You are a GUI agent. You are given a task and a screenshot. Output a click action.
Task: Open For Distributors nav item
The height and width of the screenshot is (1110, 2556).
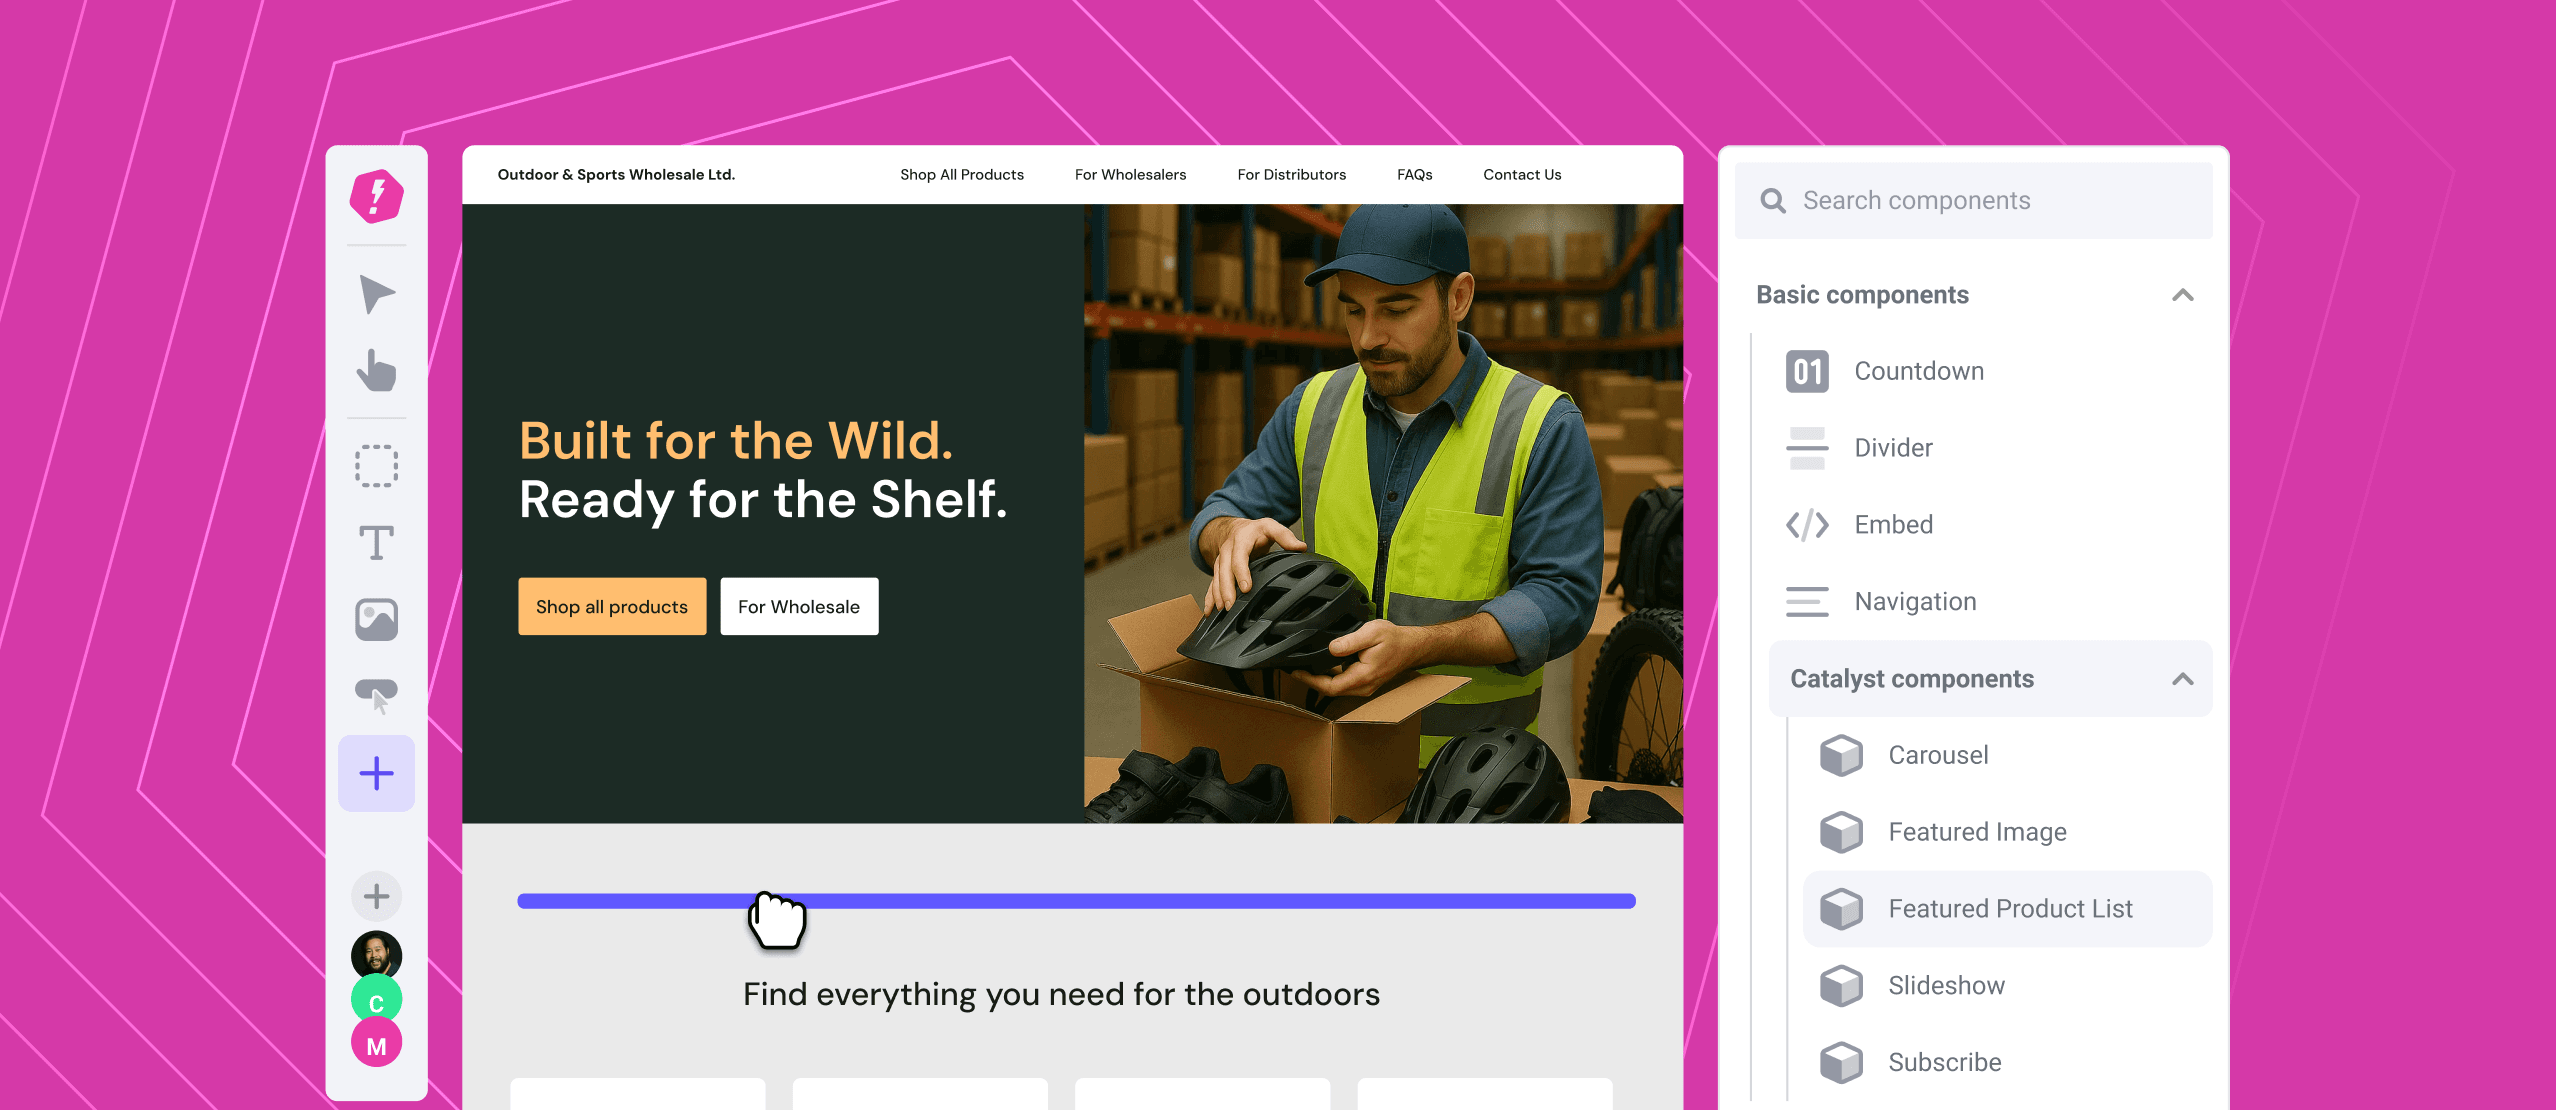(1292, 175)
